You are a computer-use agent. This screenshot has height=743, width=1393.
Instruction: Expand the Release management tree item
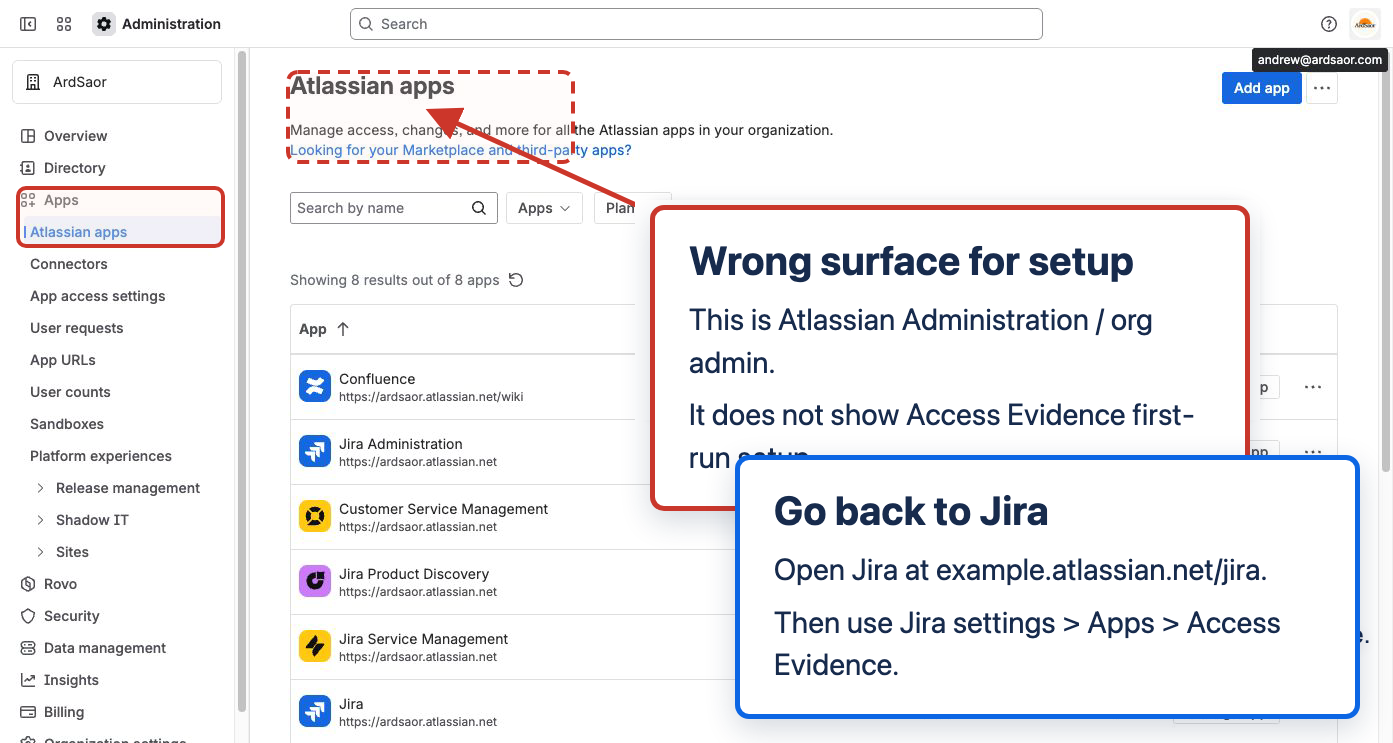[41, 488]
